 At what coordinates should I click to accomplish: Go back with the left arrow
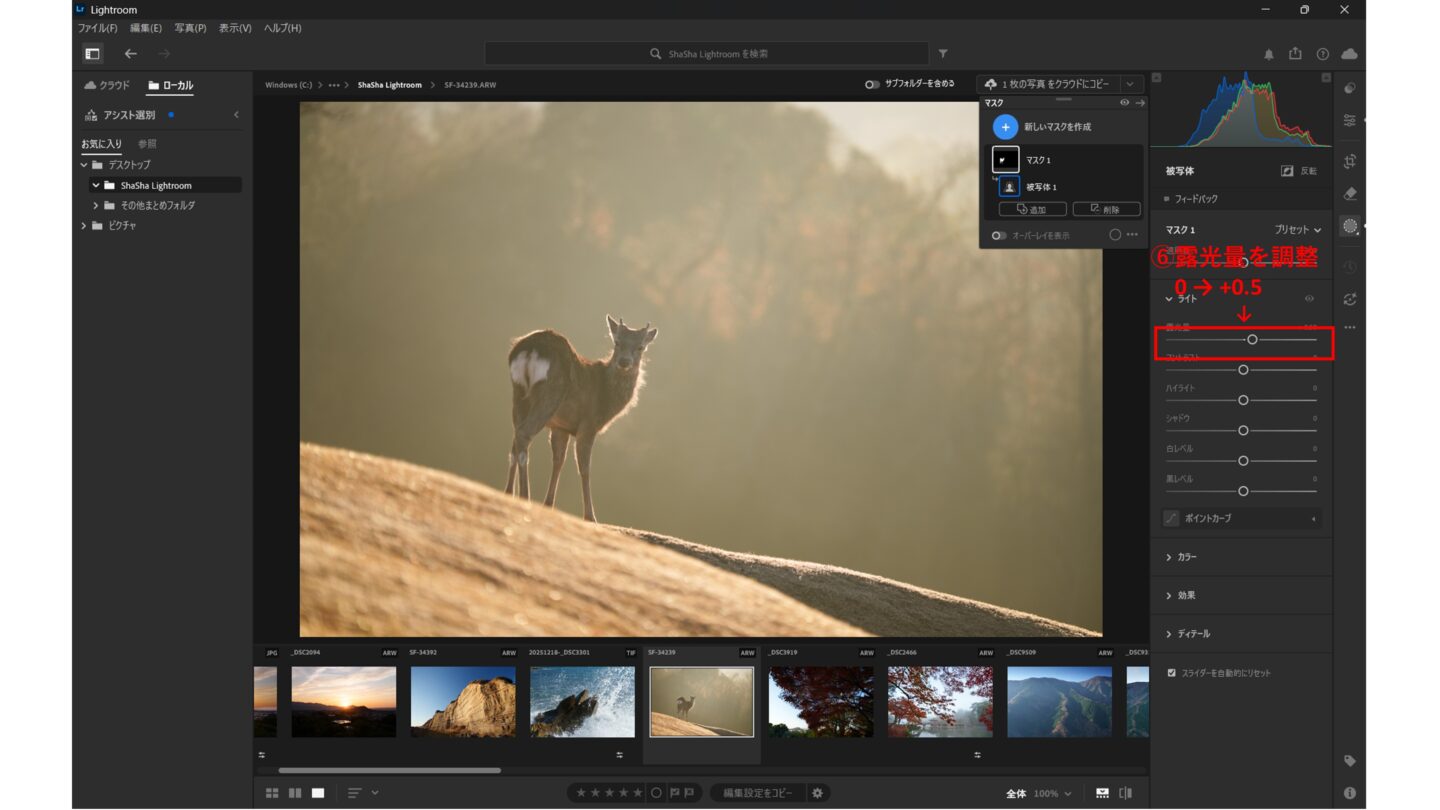point(130,54)
